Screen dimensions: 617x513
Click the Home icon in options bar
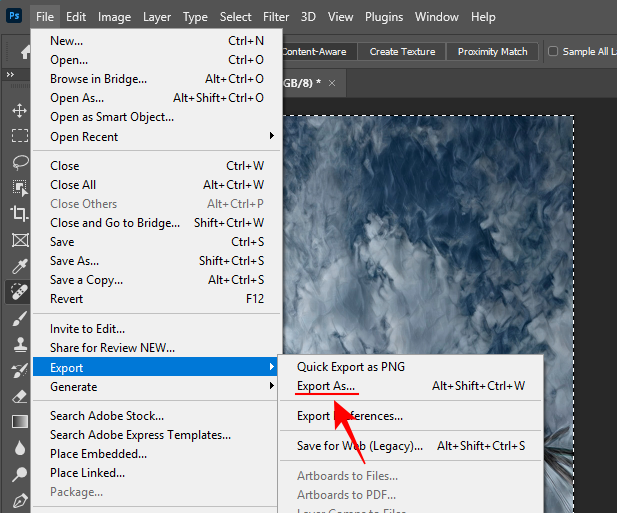click(x=25, y=52)
